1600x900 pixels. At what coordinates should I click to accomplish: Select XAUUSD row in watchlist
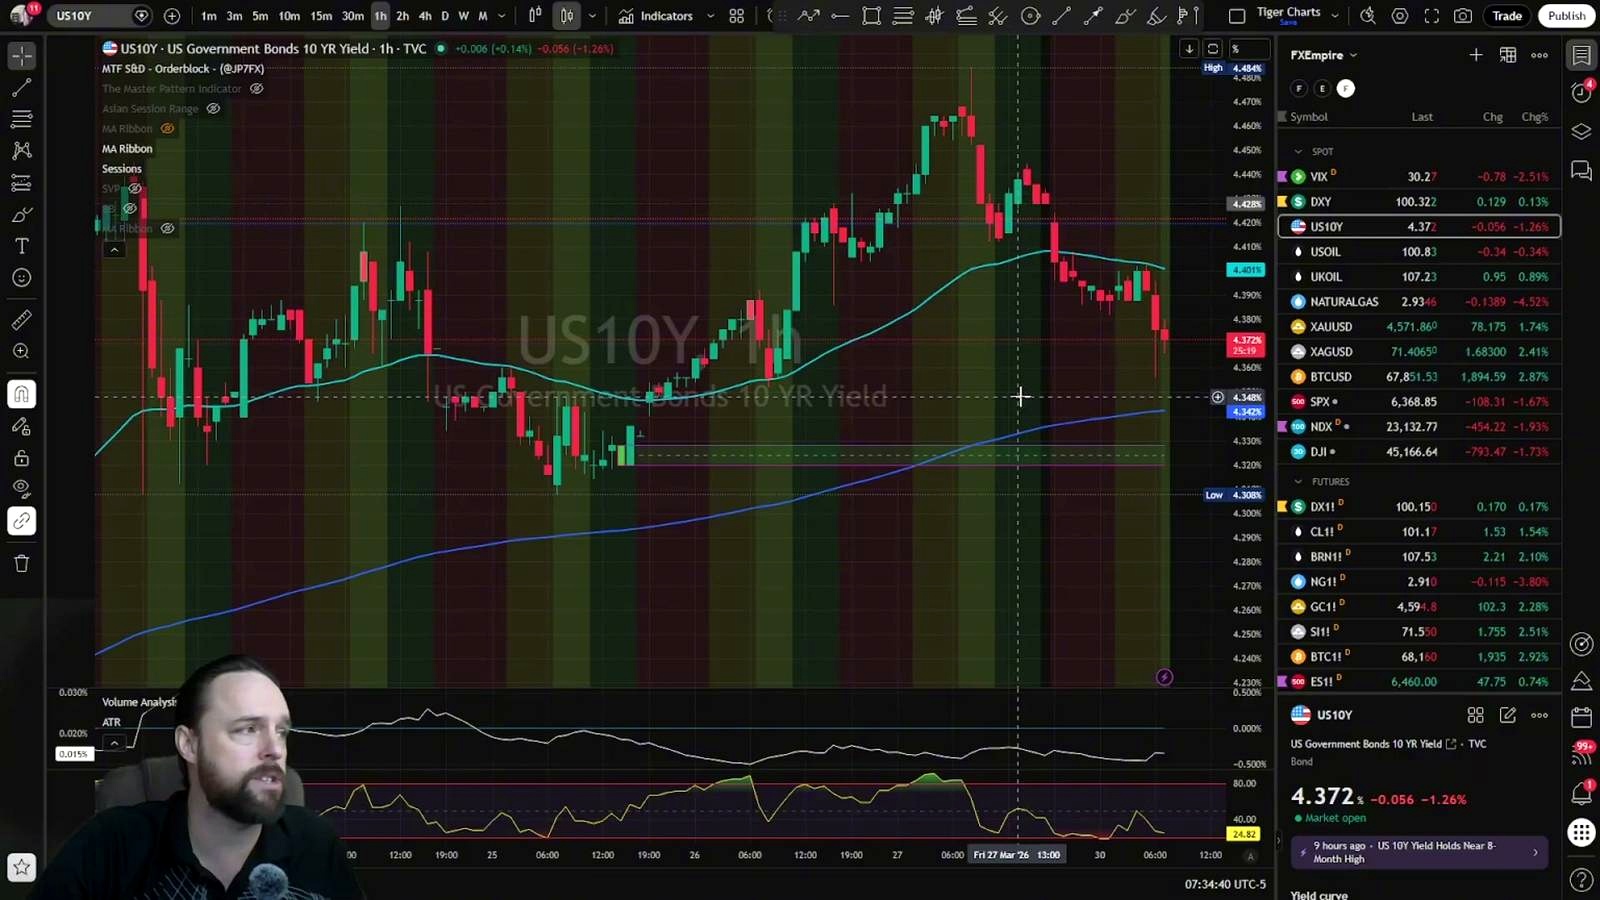pyautogui.click(x=1419, y=327)
